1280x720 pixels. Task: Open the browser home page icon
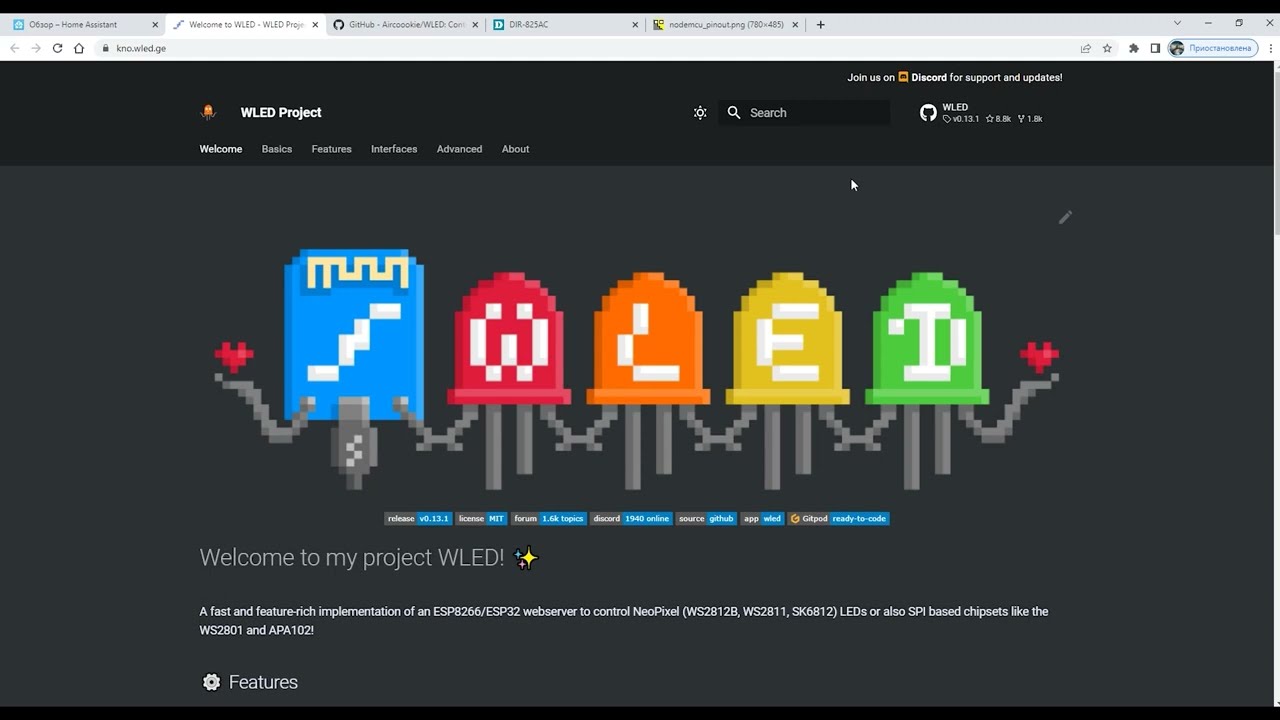point(79,48)
